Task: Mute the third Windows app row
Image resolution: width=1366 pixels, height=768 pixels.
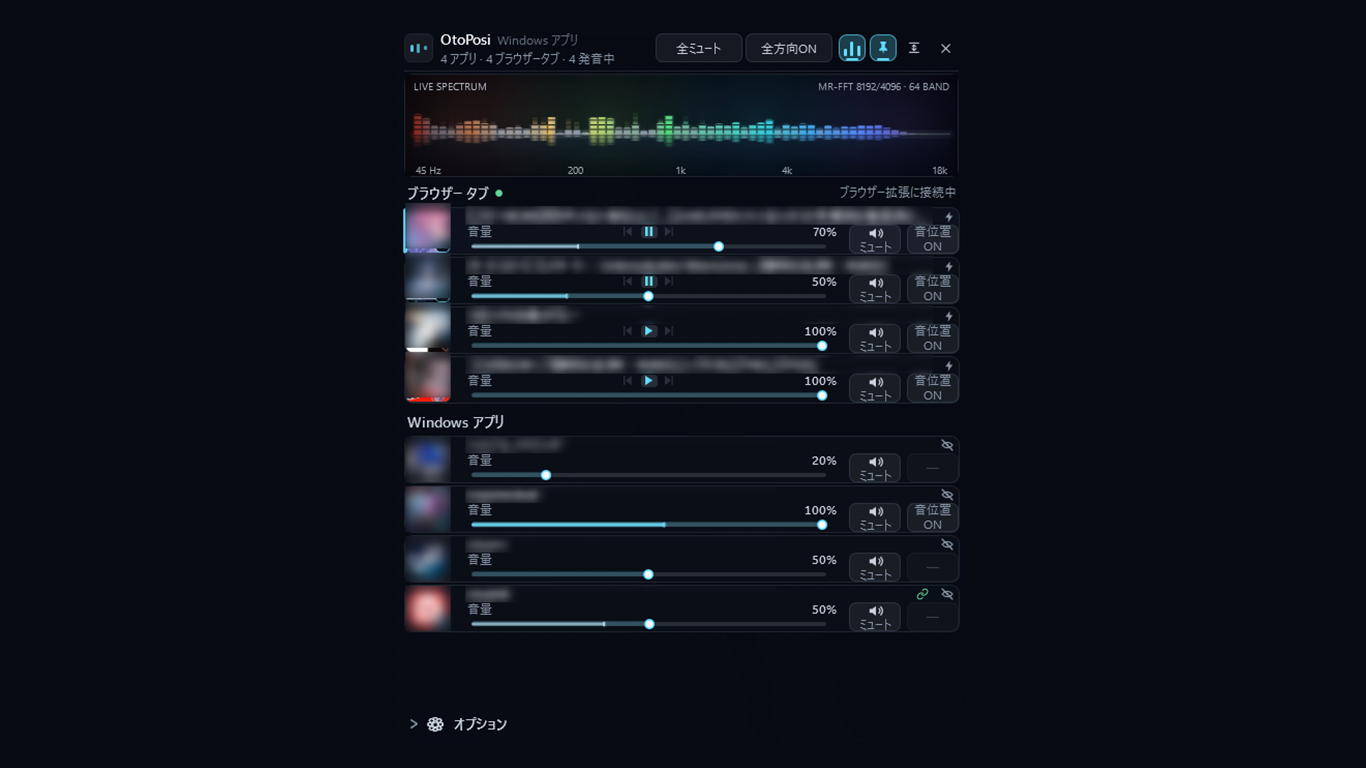Action: click(875, 567)
